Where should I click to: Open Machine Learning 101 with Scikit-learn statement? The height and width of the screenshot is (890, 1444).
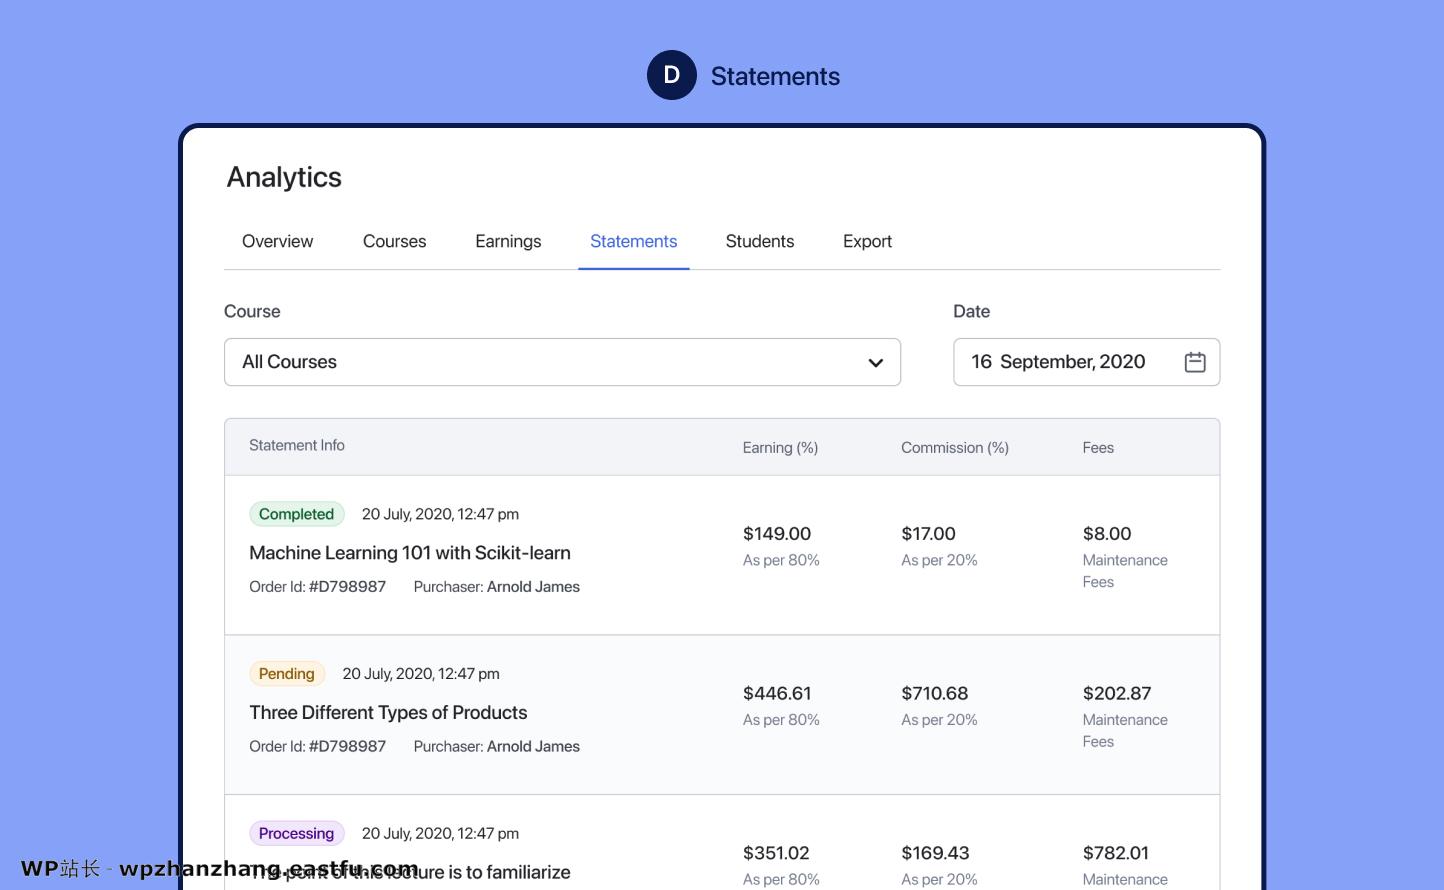click(x=410, y=552)
